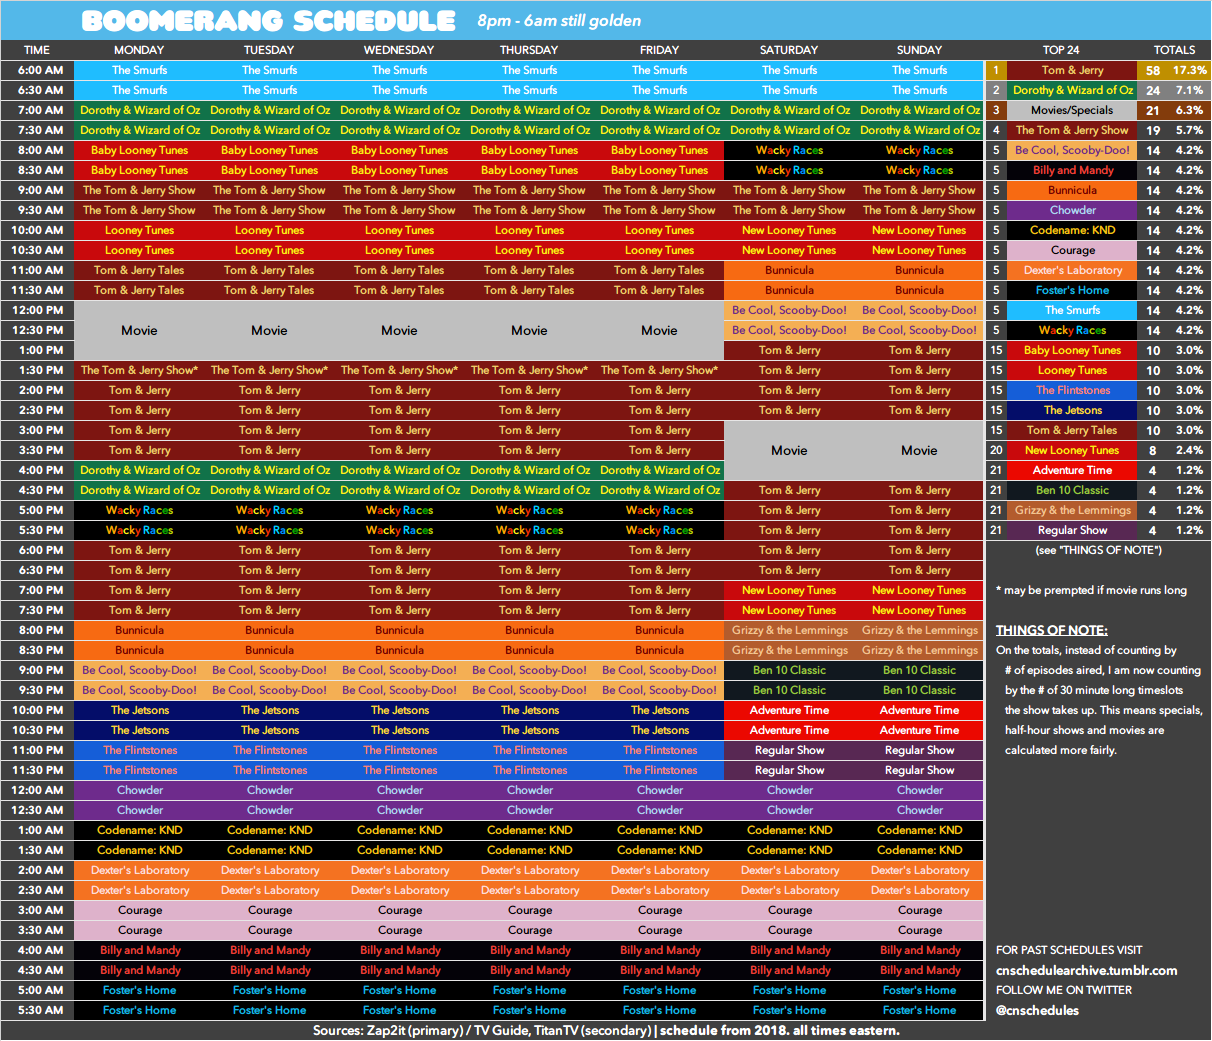This screenshot has height=1041, width=1212.
Task: Select Grizzy & the Lemmings at 8:30 PM Sunday
Action: (919, 650)
